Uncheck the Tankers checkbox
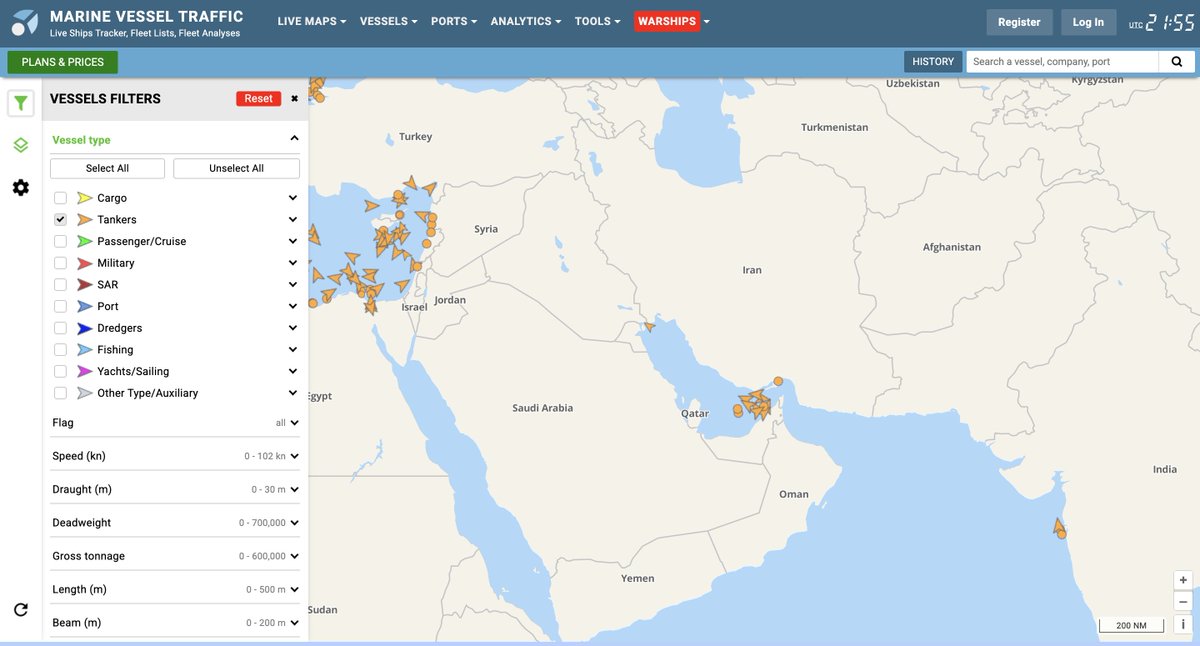The height and width of the screenshot is (646, 1200). (60, 220)
